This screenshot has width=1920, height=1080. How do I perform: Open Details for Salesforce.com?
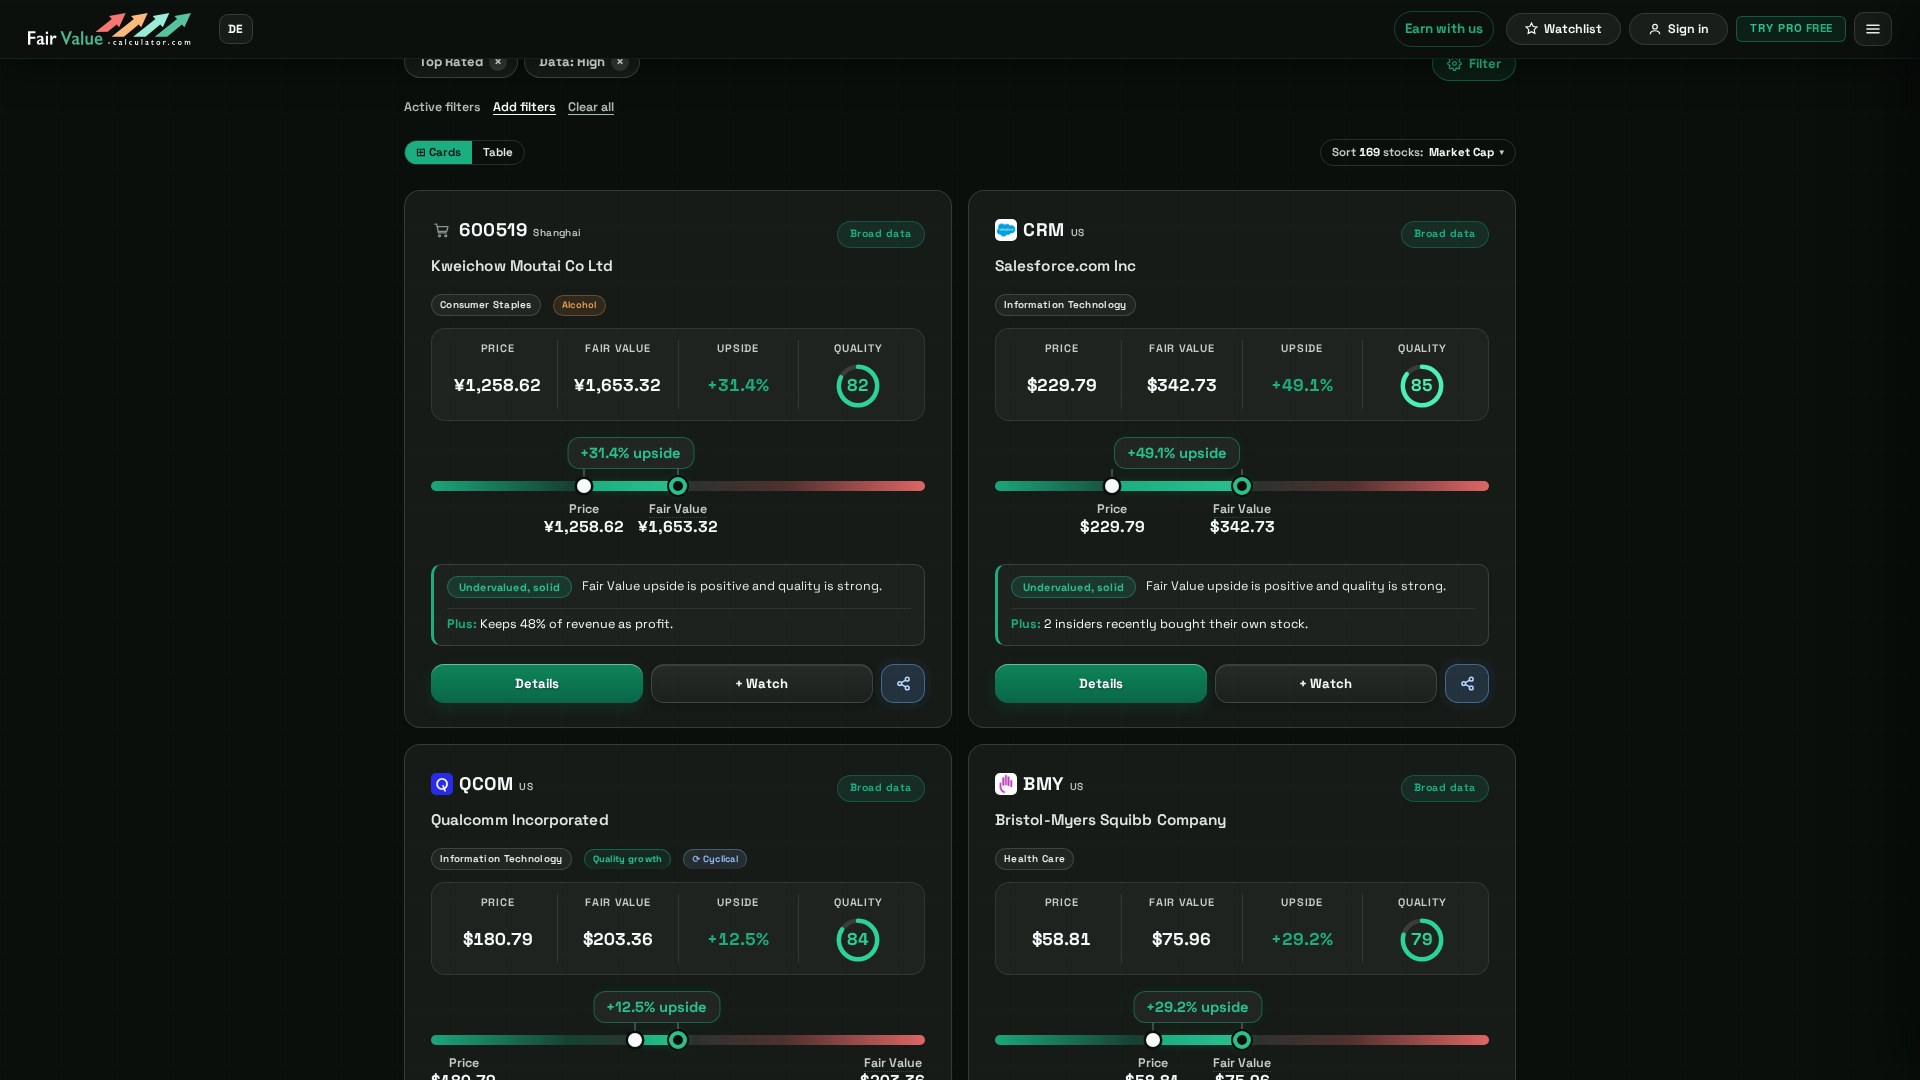[1101, 684]
